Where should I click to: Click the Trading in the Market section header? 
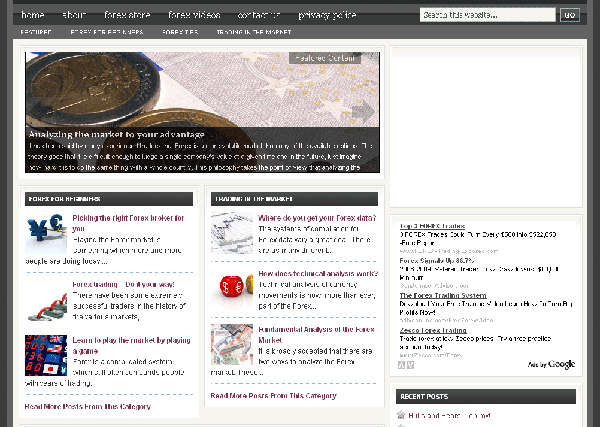click(294, 199)
